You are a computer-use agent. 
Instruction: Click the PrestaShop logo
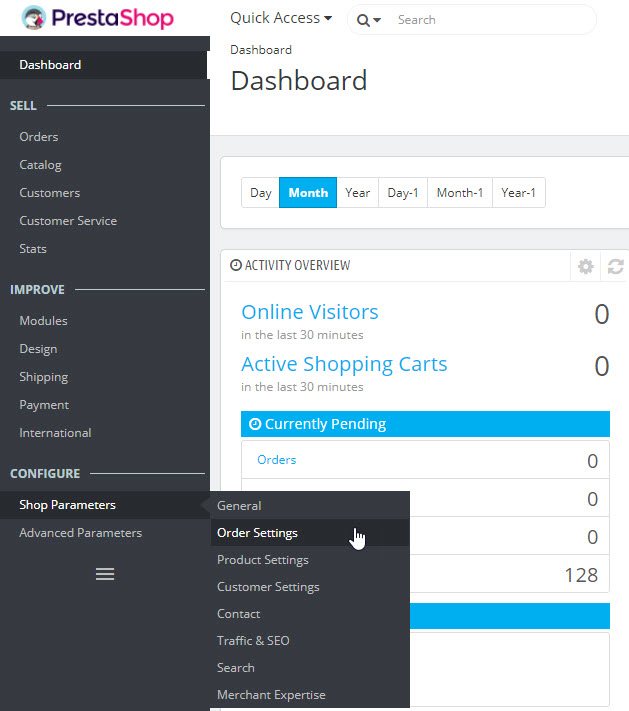[x=97, y=19]
